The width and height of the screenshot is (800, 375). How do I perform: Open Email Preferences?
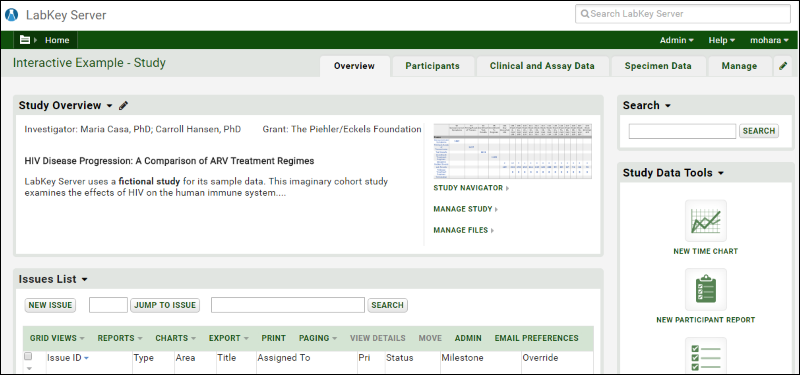coord(536,338)
